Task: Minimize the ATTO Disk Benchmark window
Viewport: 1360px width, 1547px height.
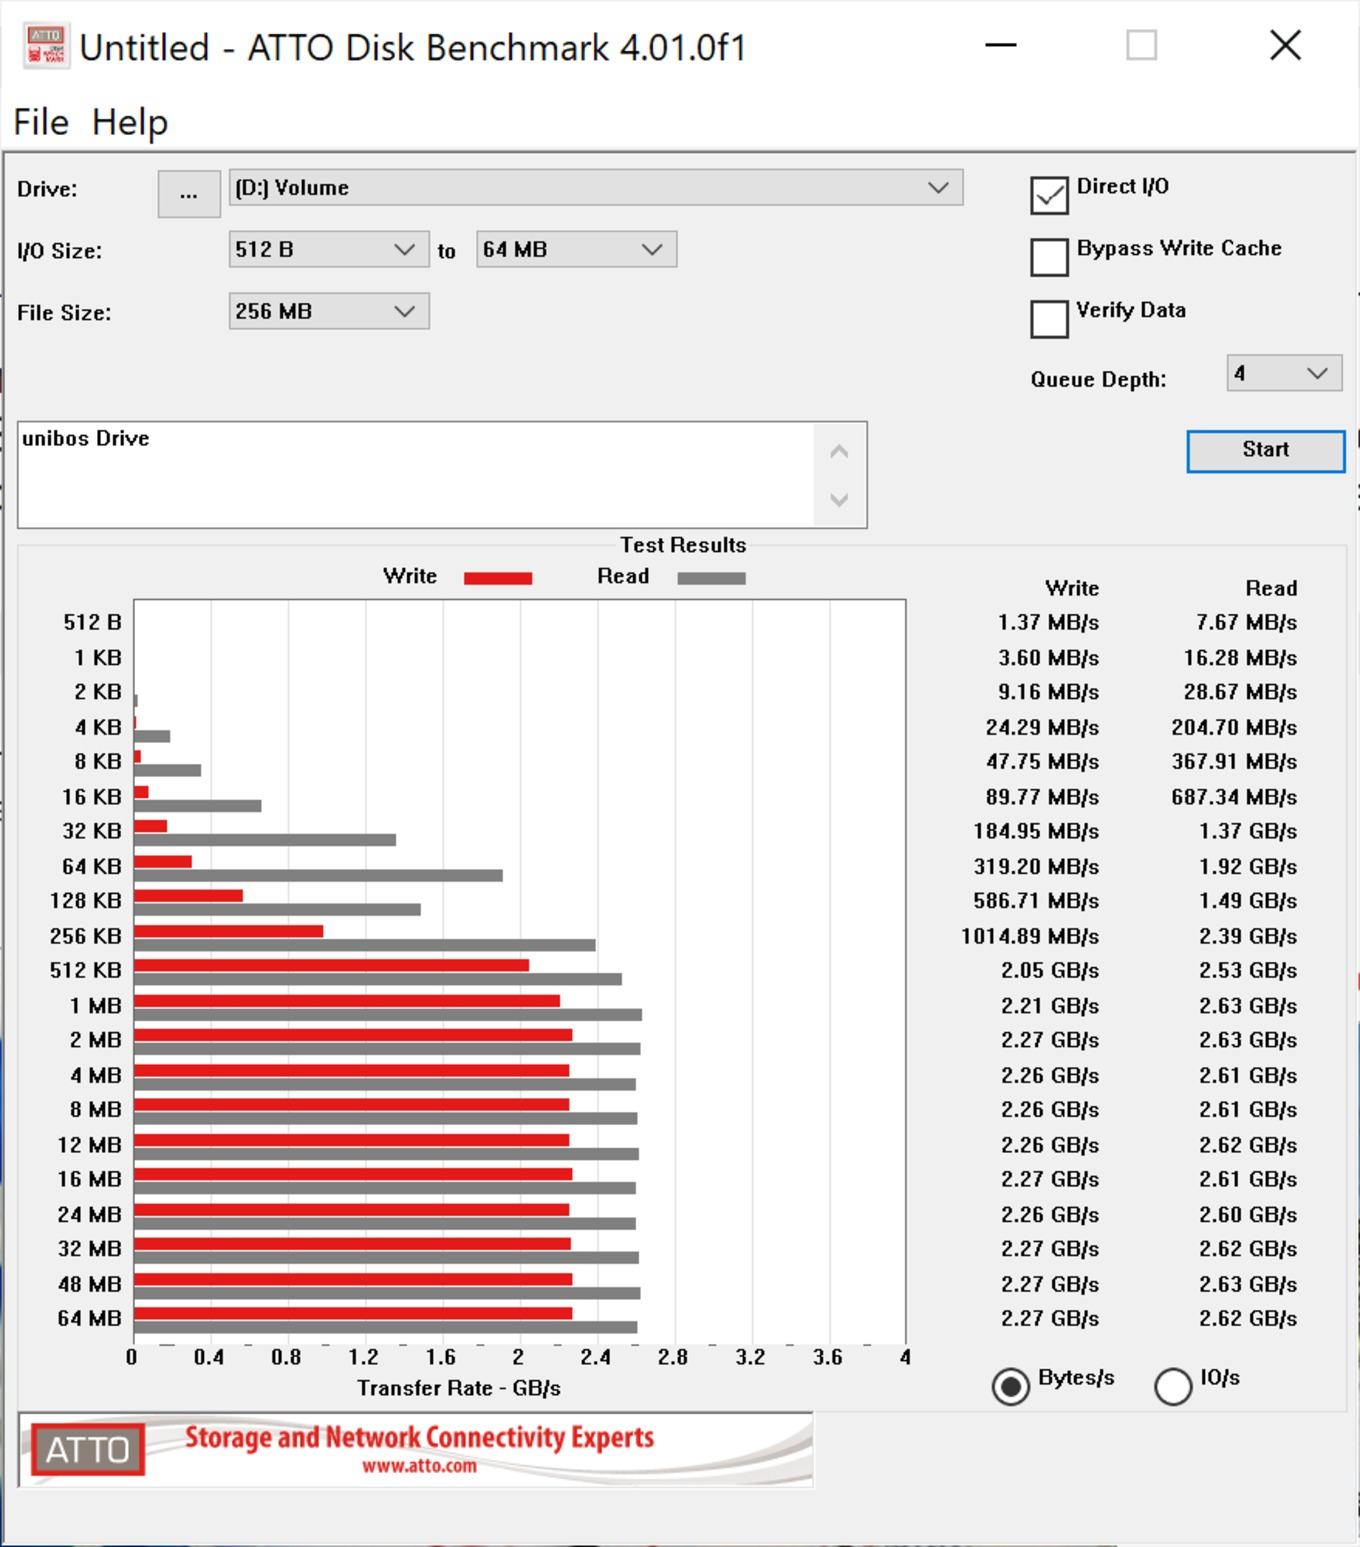Action: pos(1001,45)
